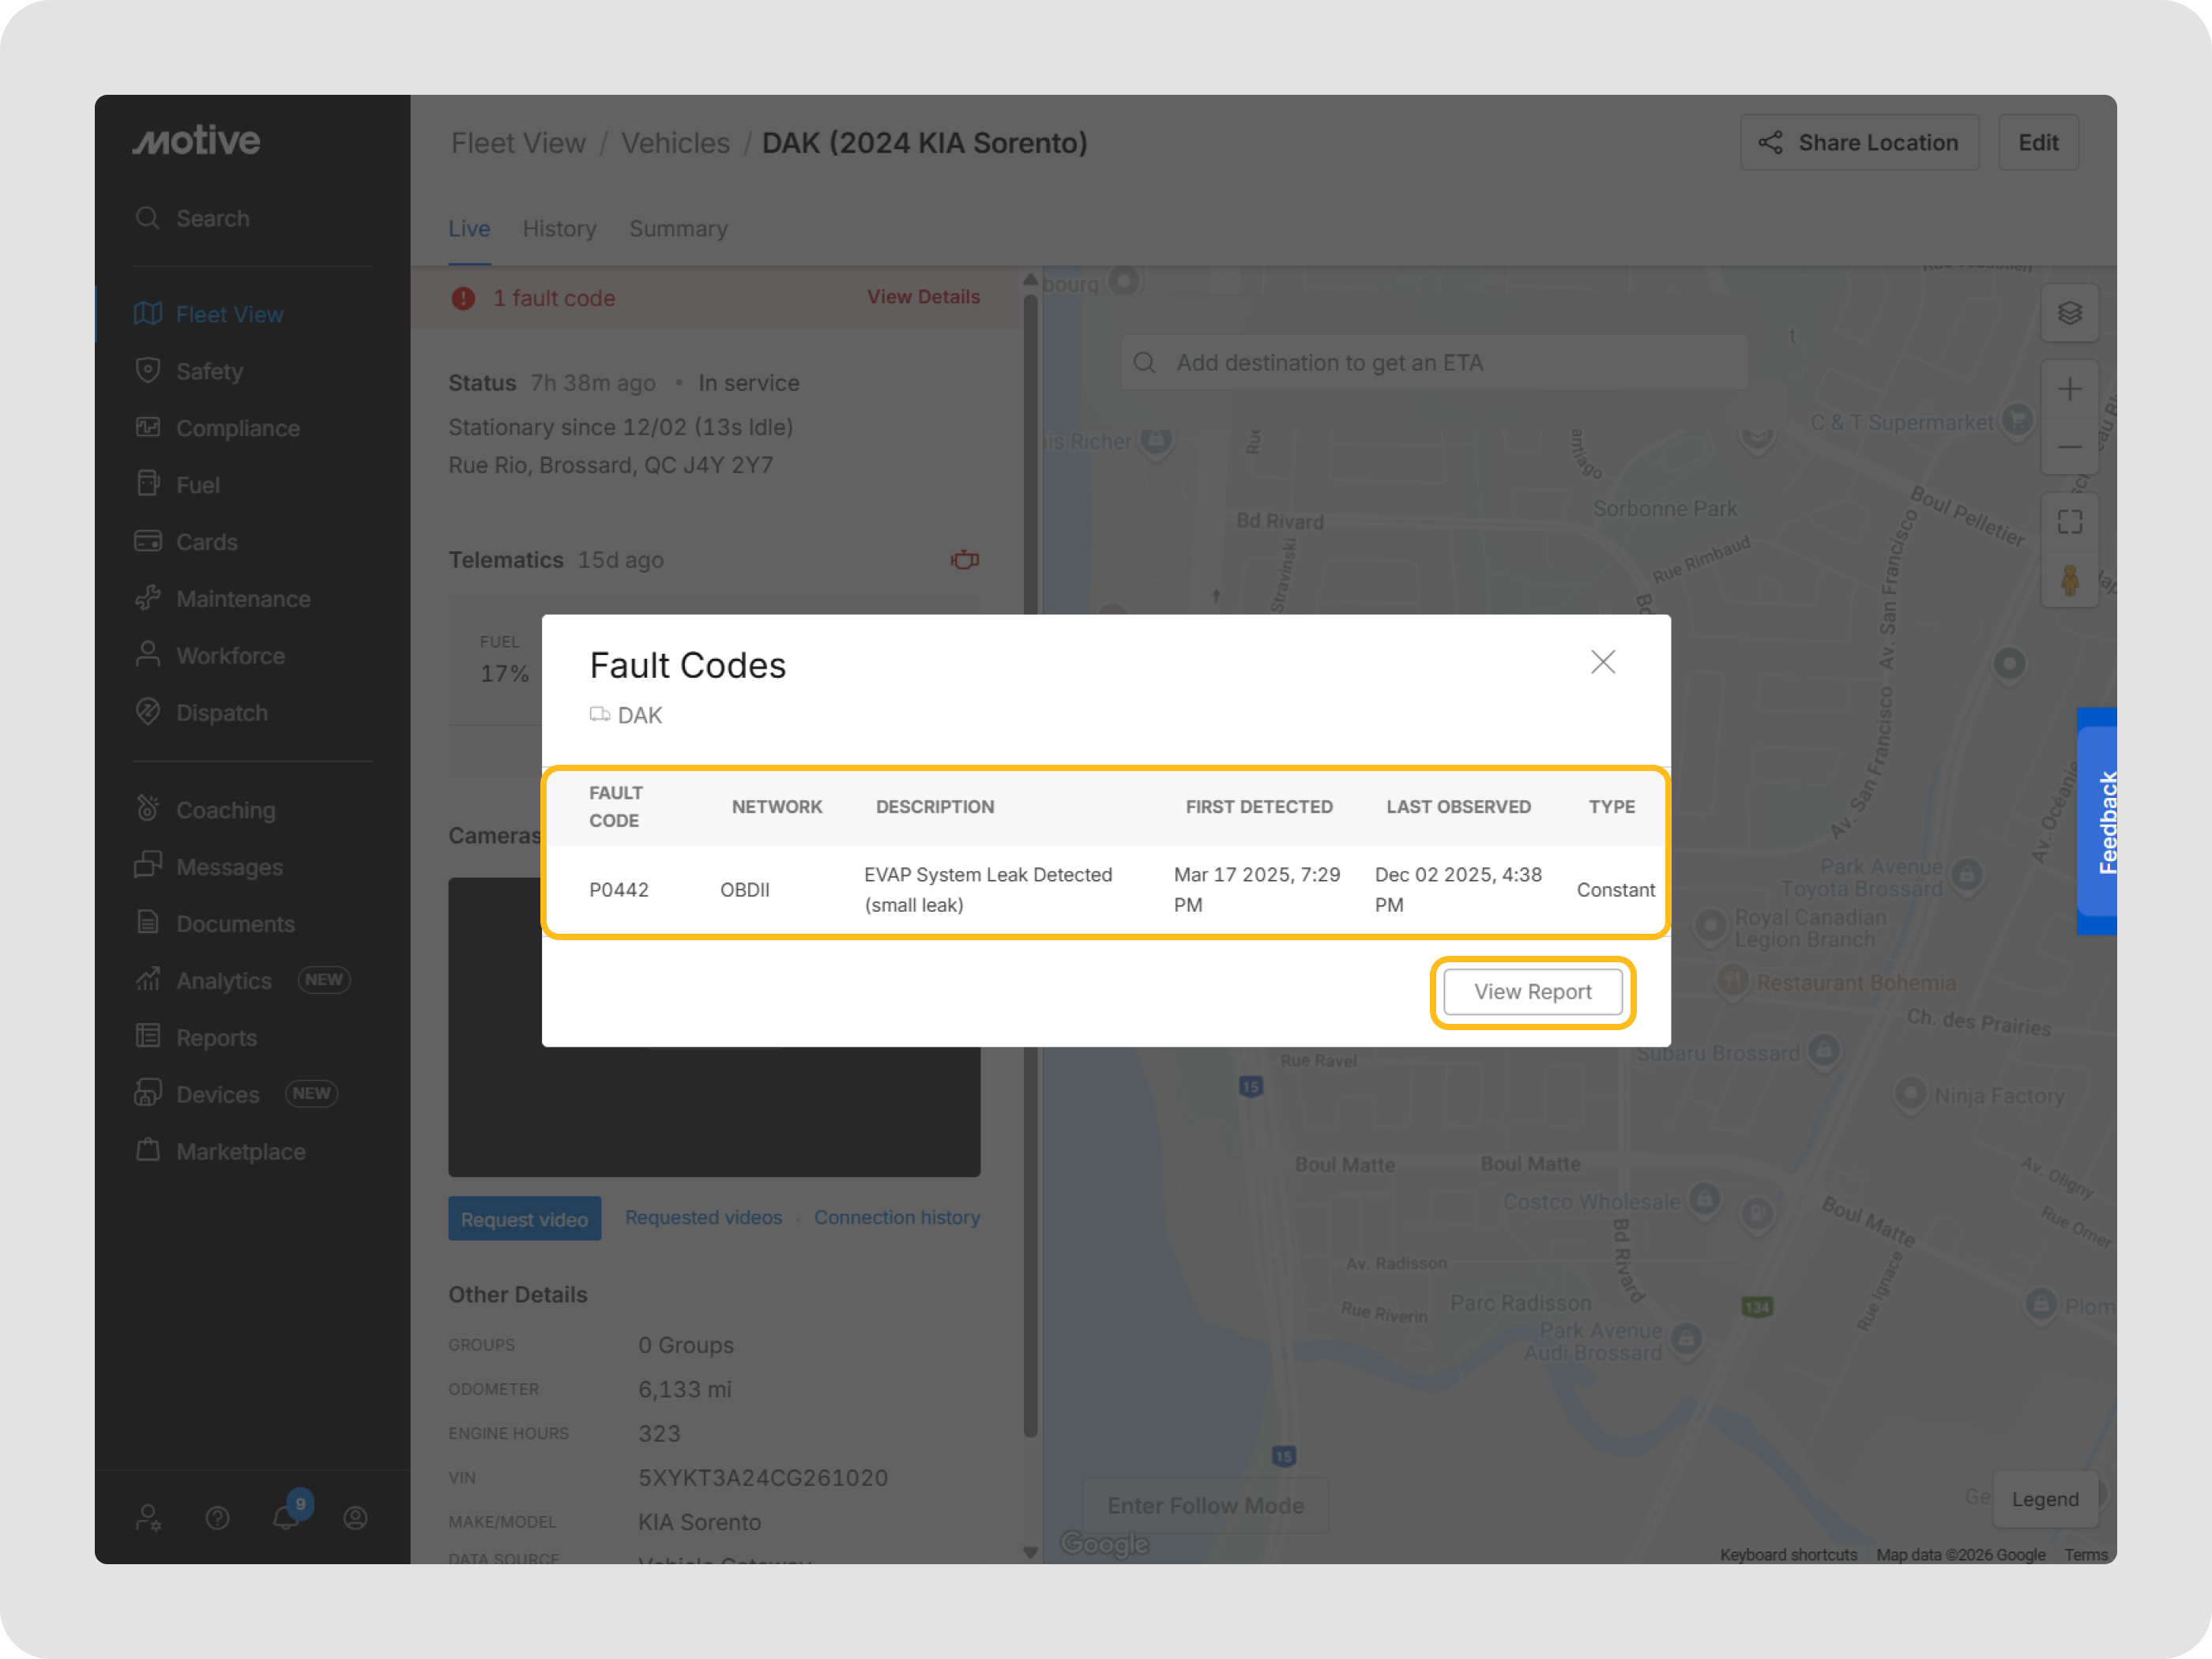Switch to the Summary tab
Image resolution: width=2212 pixels, height=1659 pixels.
(678, 229)
